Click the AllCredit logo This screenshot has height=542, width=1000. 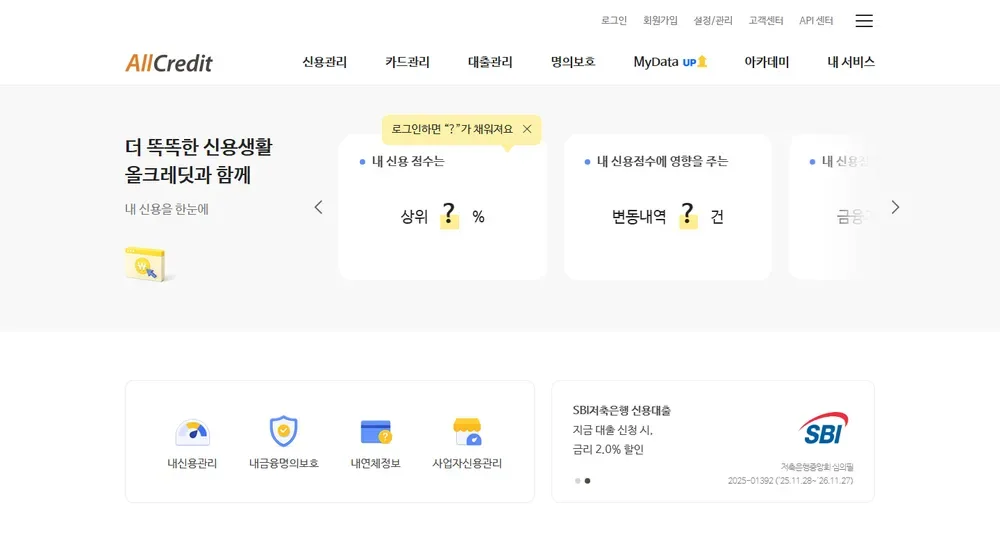[x=169, y=62]
